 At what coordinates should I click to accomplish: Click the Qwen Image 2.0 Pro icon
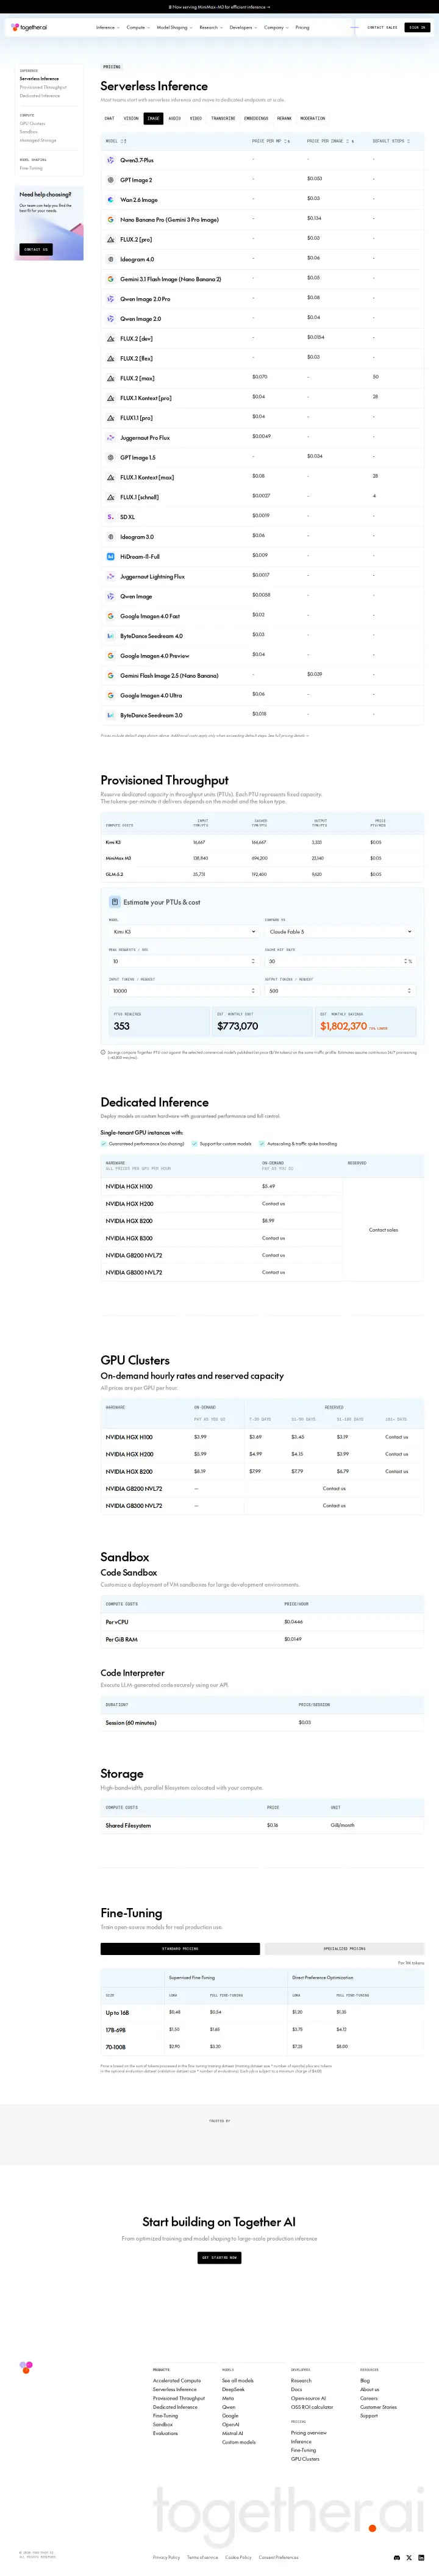[x=111, y=299]
